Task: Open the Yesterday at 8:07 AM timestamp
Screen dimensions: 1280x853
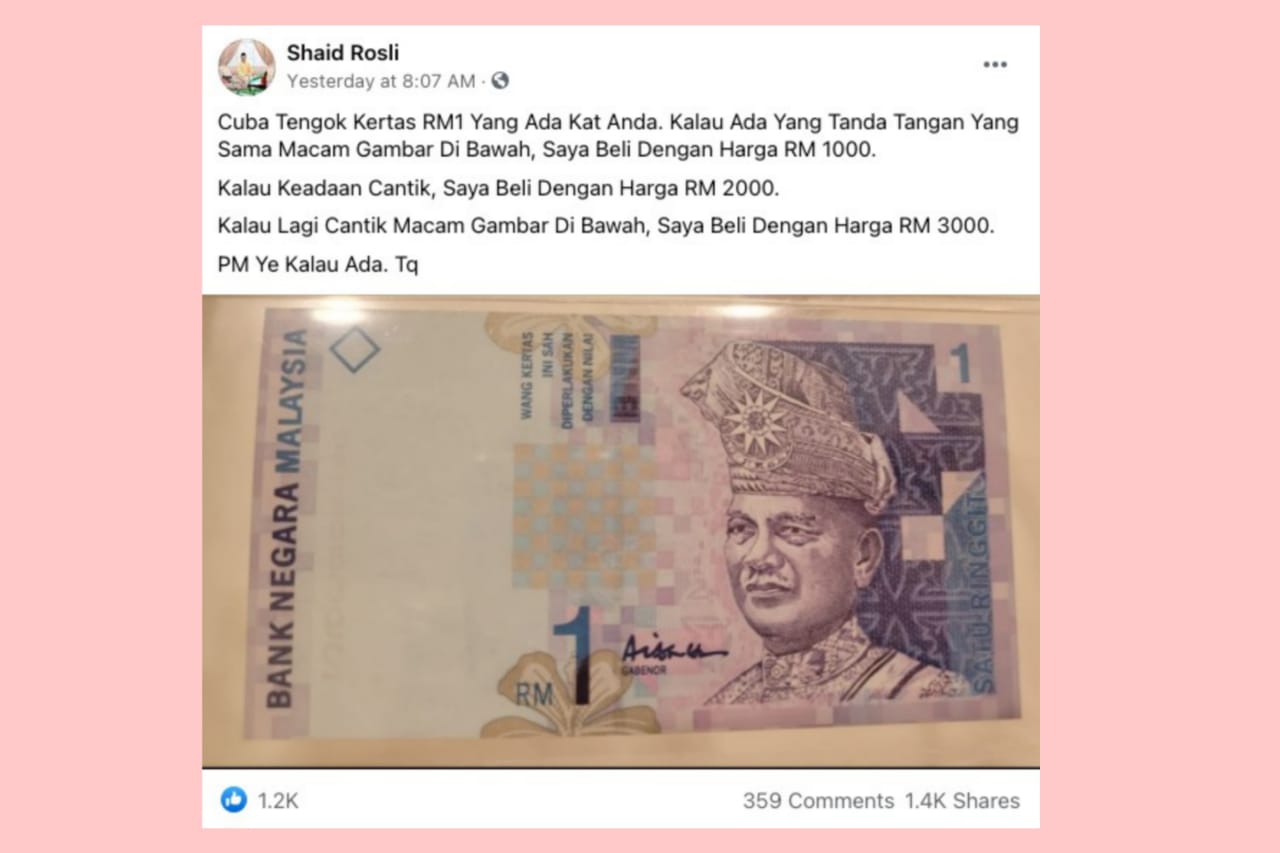Action: coord(381,81)
